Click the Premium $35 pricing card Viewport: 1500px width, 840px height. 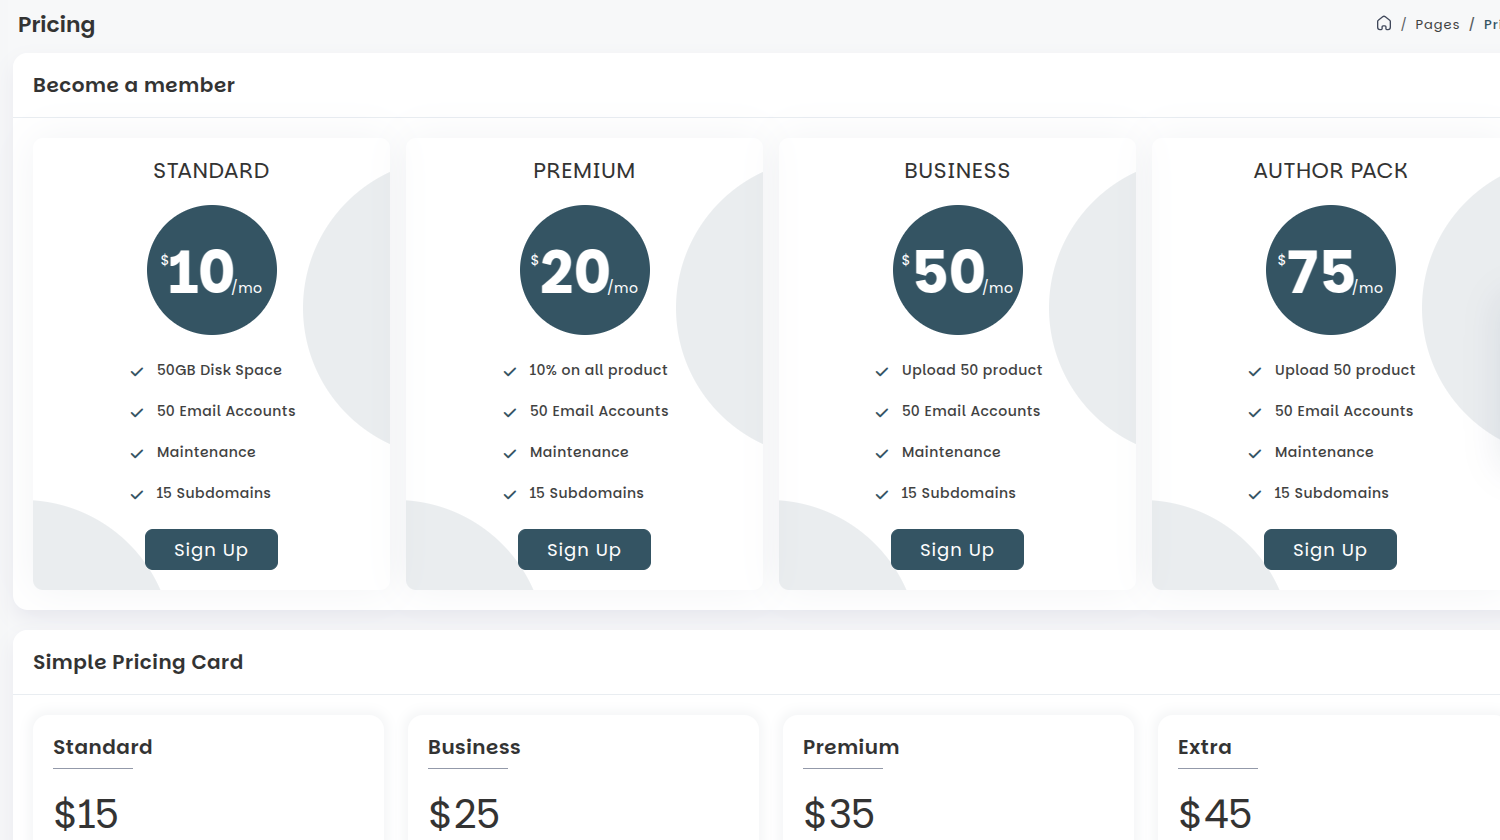click(958, 780)
